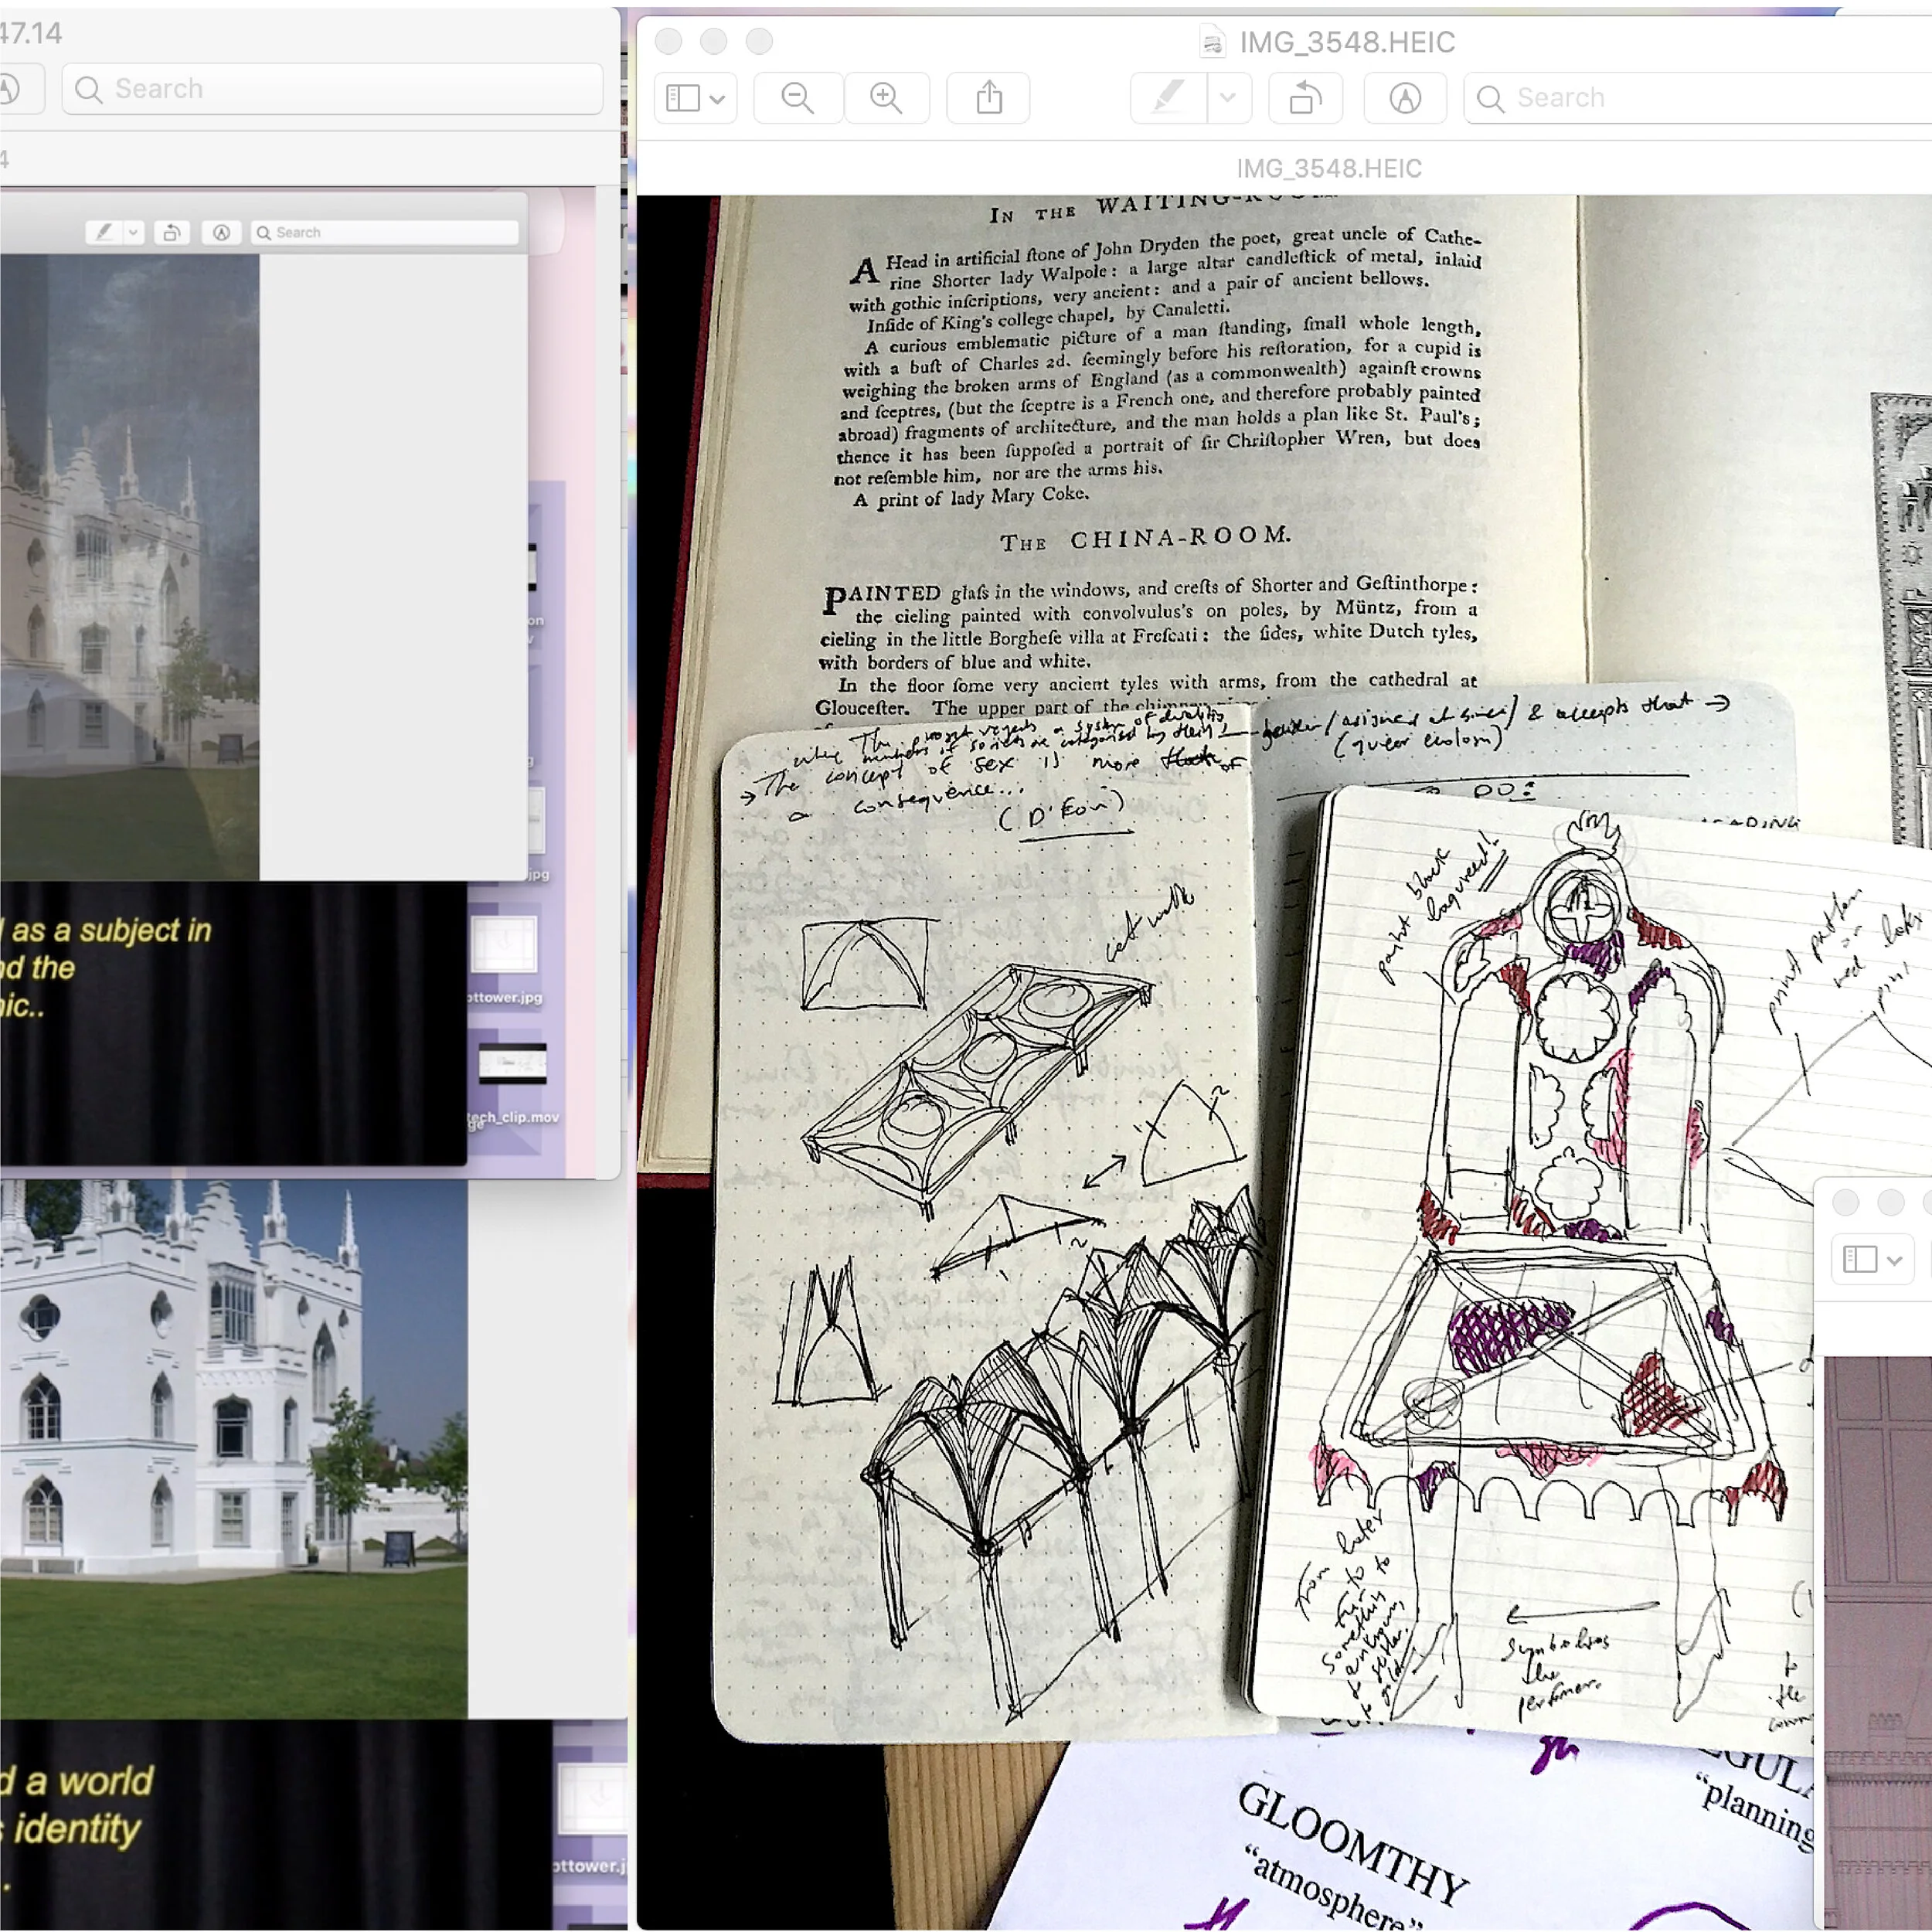1932x1932 pixels.
Task: Zoom out in the IMG_3548.HEIC window
Action: click(797, 98)
